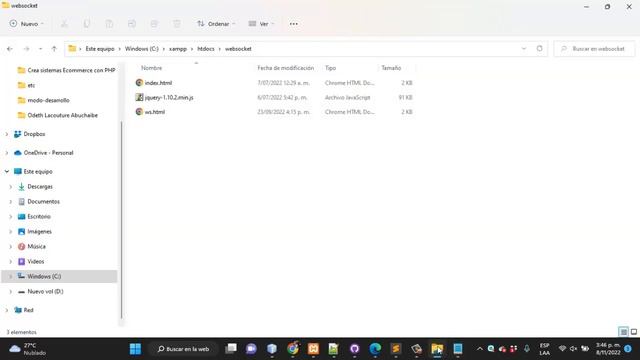The height and width of the screenshot is (360, 640).
Task: Collapse the Este equipo tree node
Action: [7, 171]
